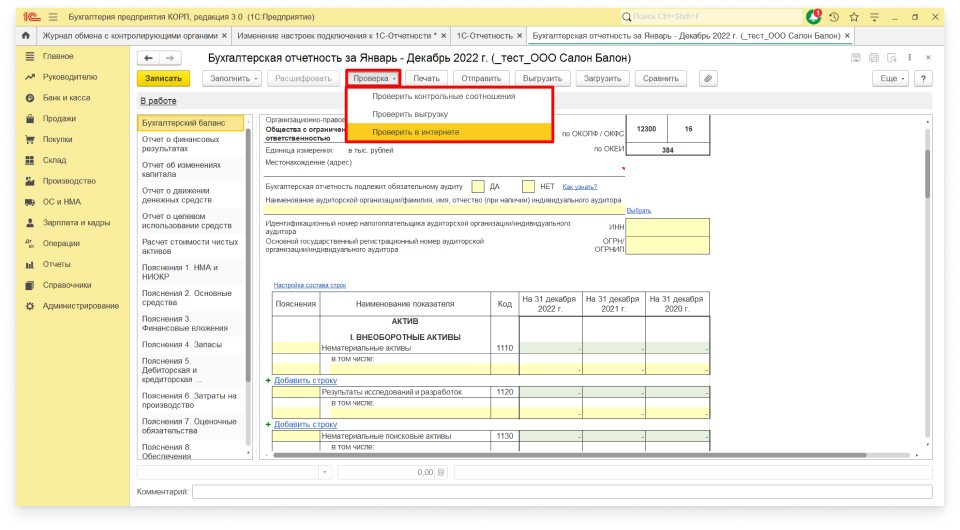This screenshot has width=960, height=530.
Task: Click the sections list vertical scrollbar
Action: [248, 257]
